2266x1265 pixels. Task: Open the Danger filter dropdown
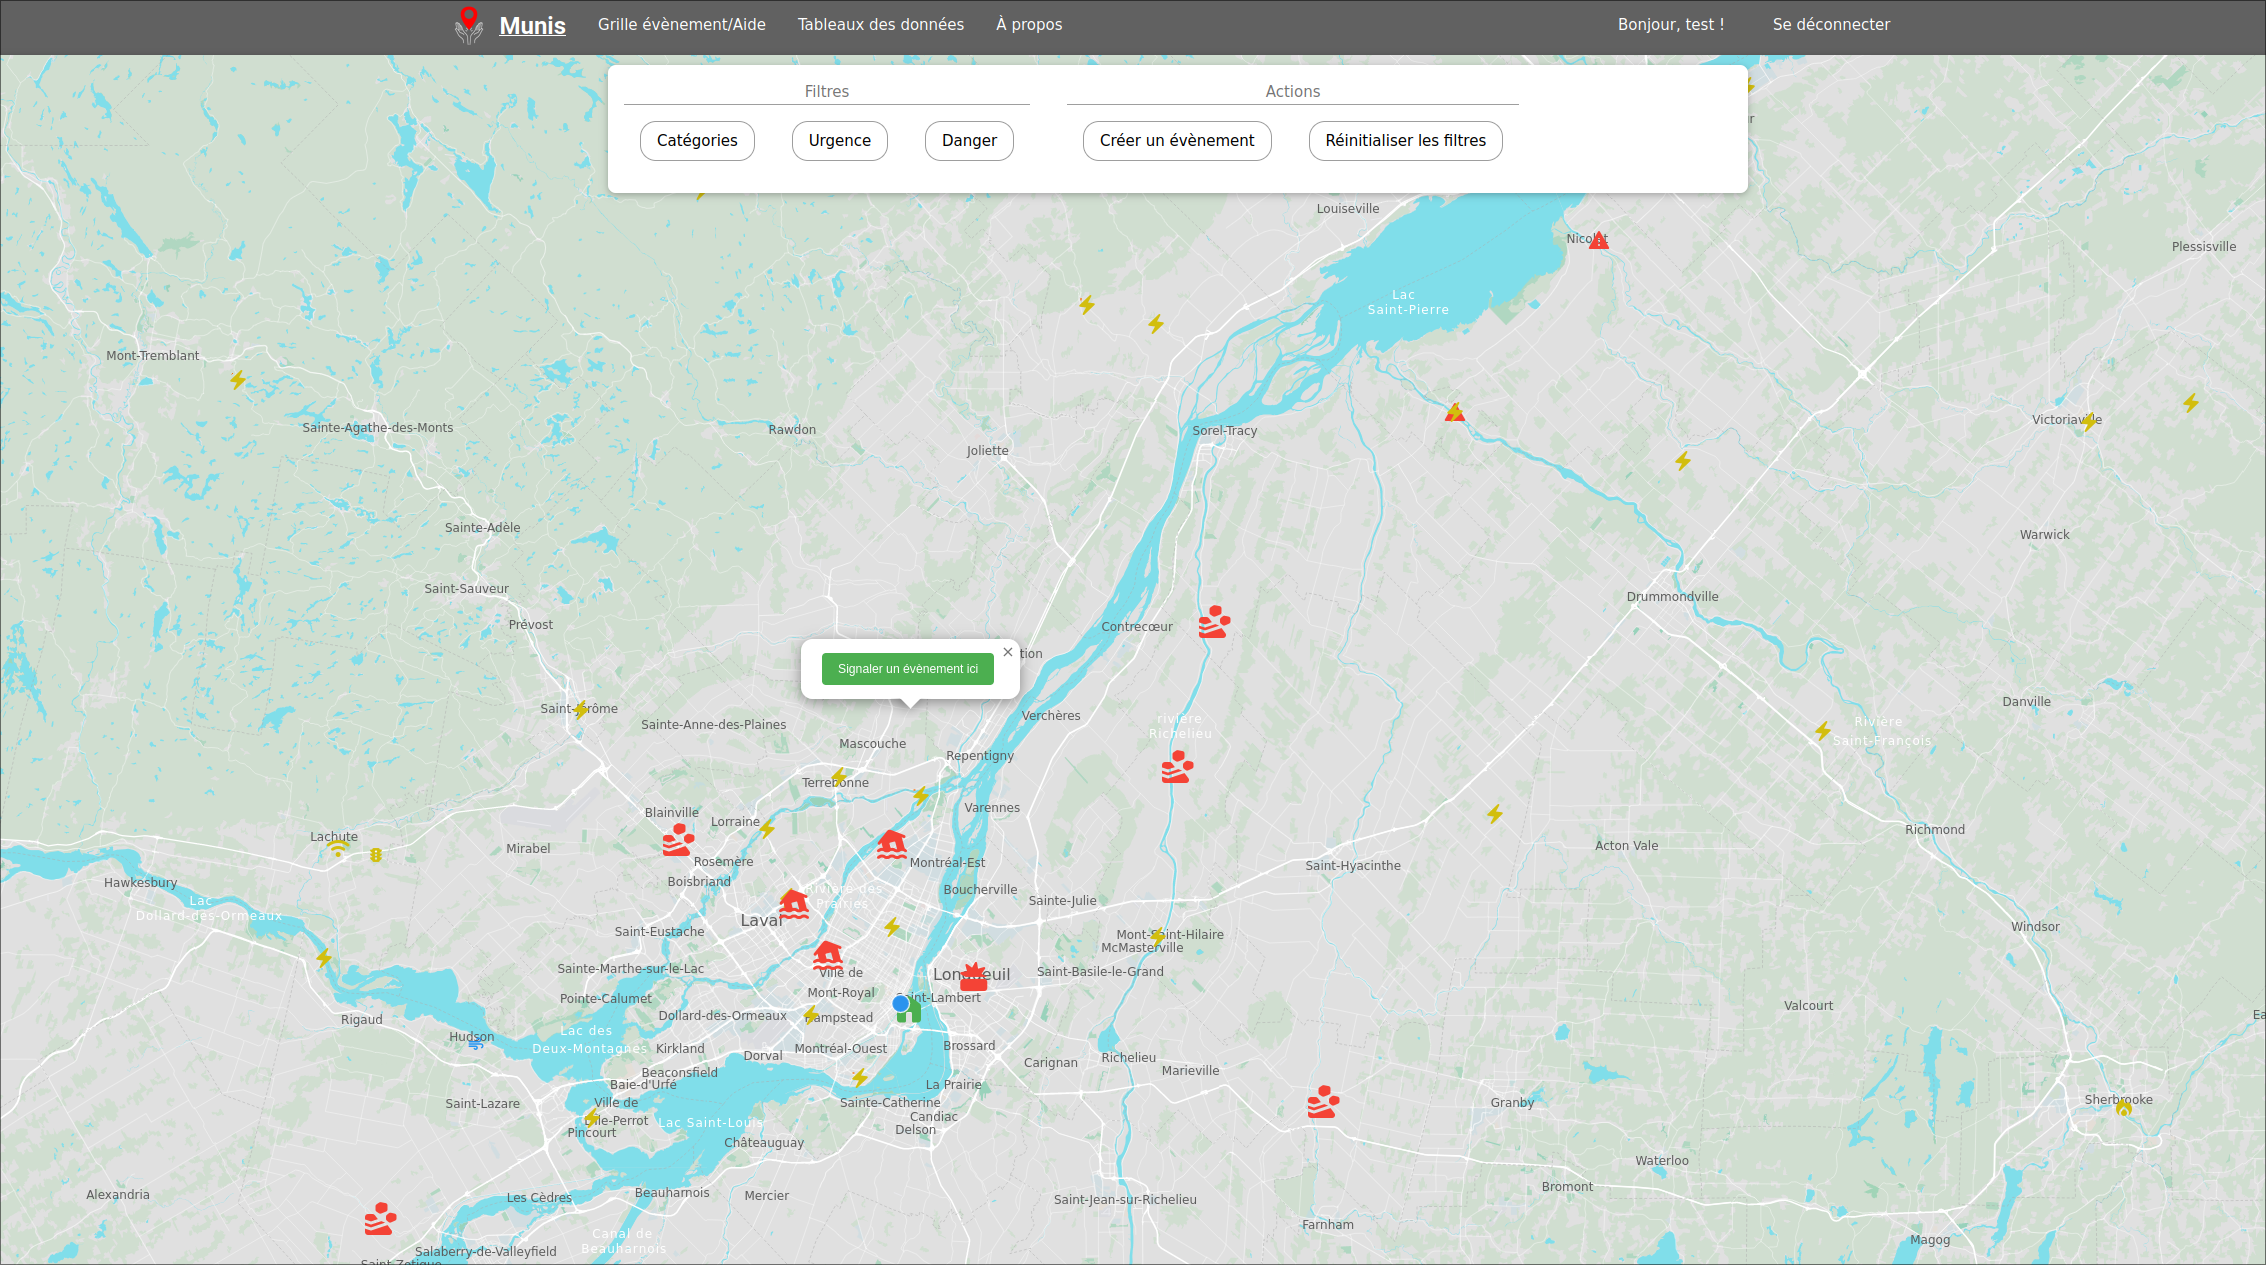pyautogui.click(x=968, y=141)
